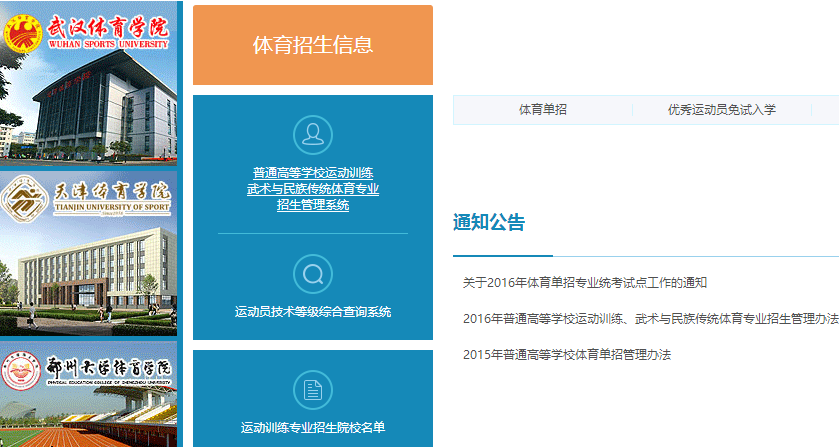Open notice 2016年普通高等学校运动训练 招生管理办法
This screenshot has width=839, height=447.
[x=651, y=319]
